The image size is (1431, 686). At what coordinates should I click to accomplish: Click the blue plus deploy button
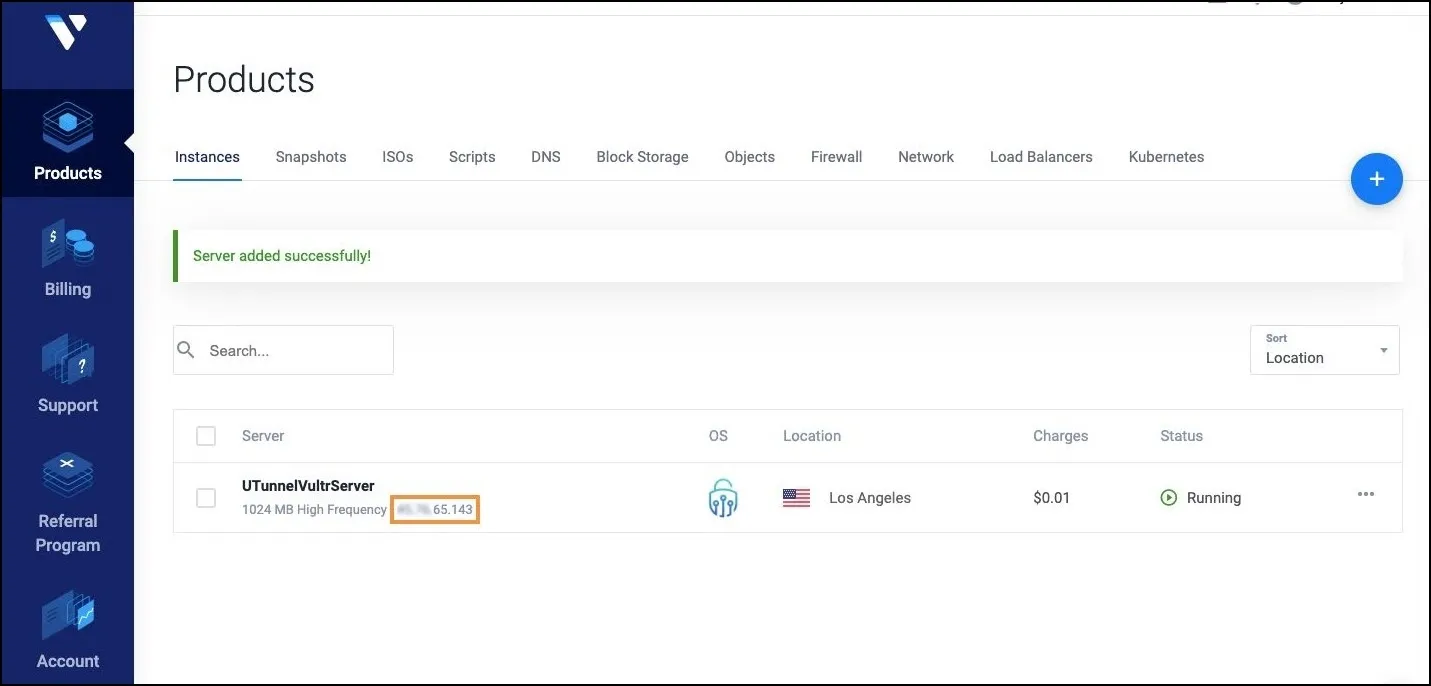1376,179
